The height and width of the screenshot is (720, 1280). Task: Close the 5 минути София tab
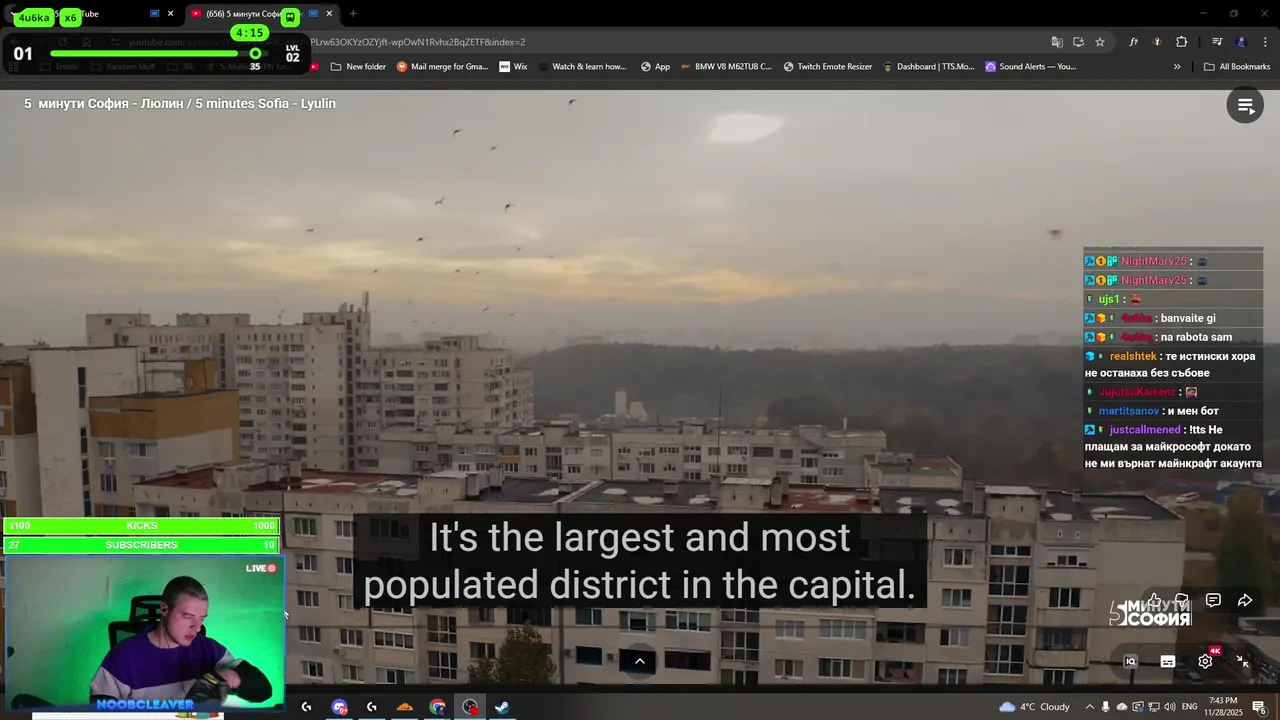pos(329,14)
